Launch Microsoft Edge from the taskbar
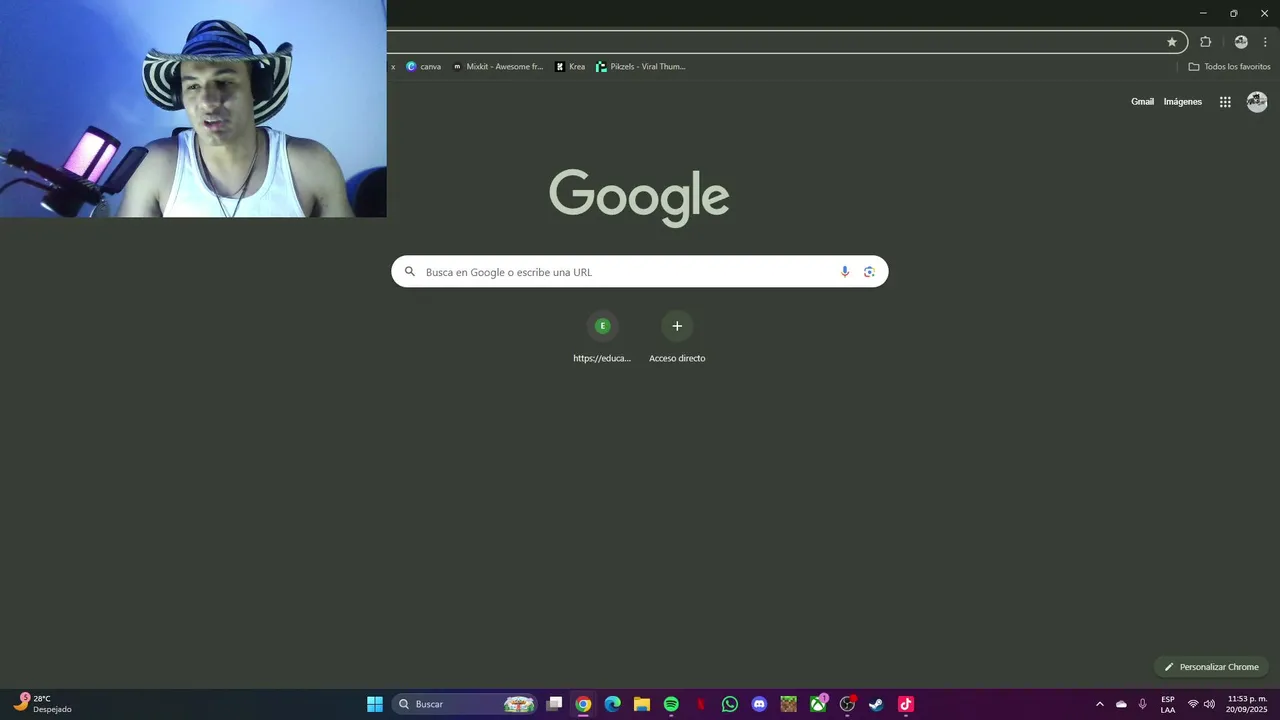This screenshot has width=1280, height=720. 613,704
